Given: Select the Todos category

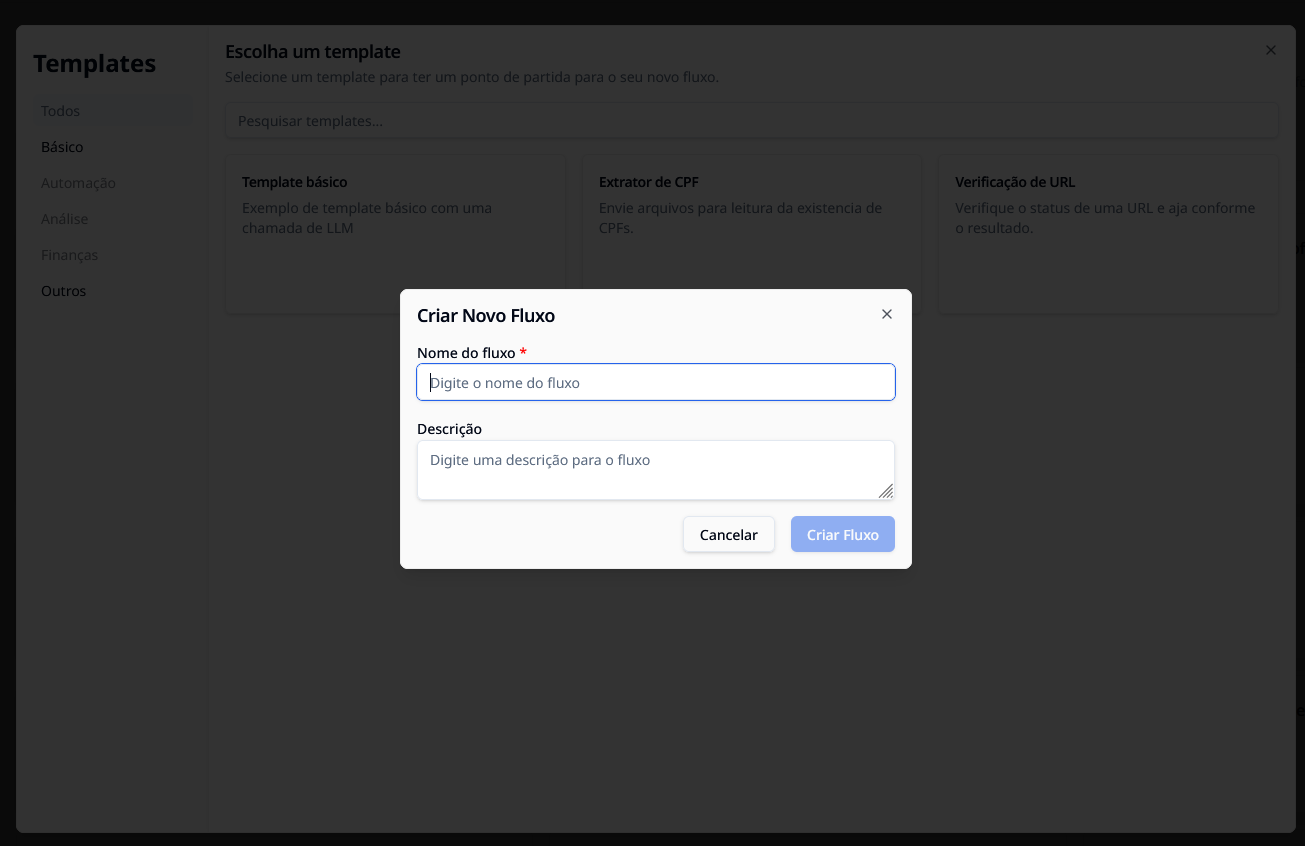Looking at the screenshot, I should tap(61, 111).
